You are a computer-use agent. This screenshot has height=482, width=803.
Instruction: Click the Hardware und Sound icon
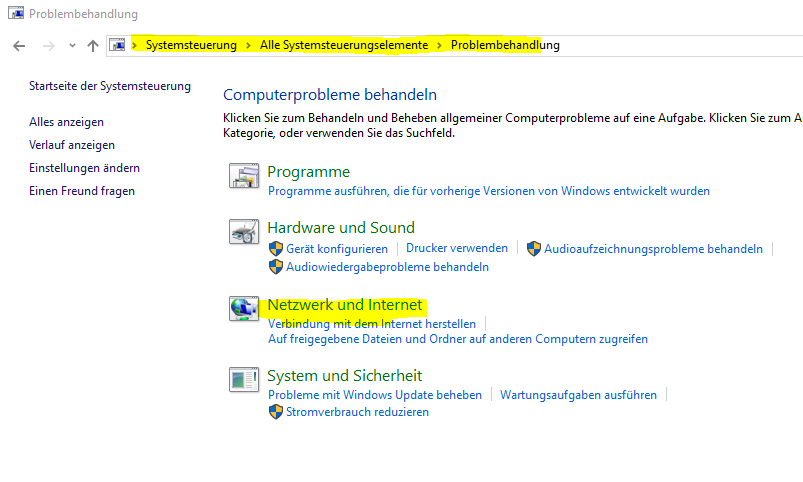click(x=244, y=232)
